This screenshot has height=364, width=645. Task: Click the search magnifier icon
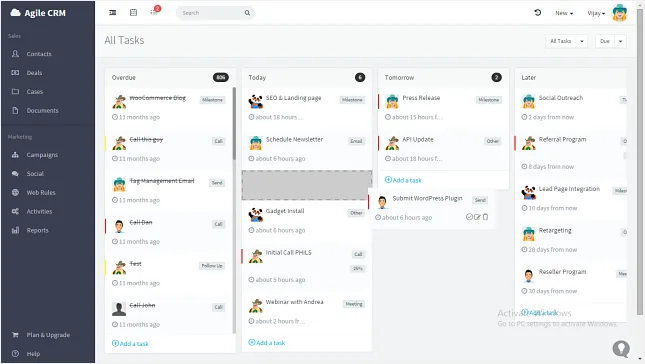coord(247,13)
